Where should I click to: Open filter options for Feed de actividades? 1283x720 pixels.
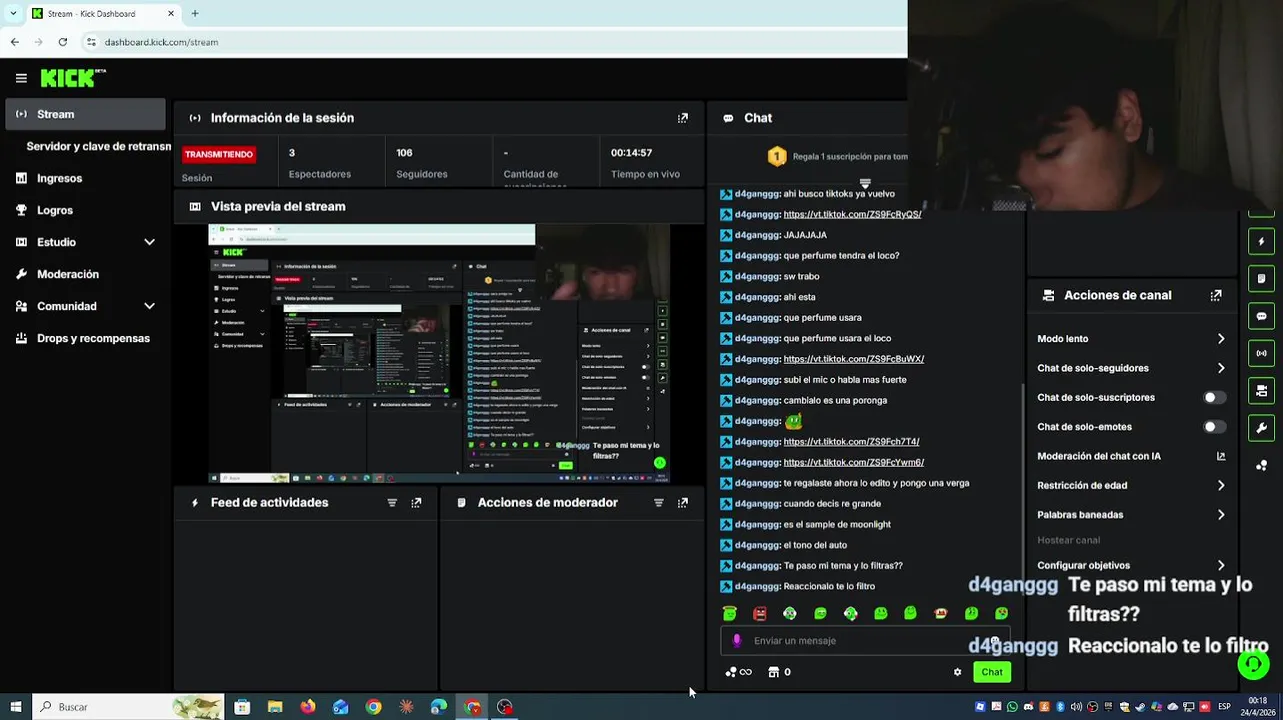point(392,503)
